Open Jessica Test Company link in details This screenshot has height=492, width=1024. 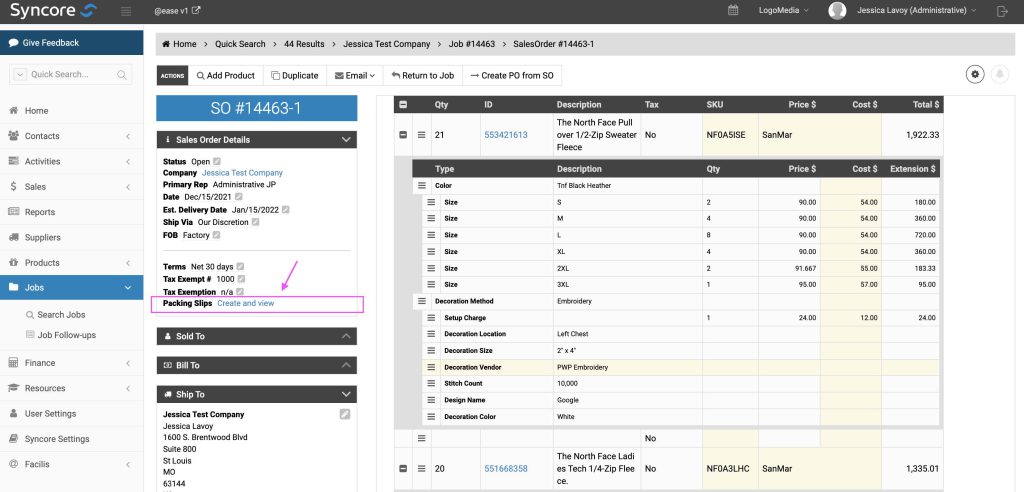click(242, 172)
